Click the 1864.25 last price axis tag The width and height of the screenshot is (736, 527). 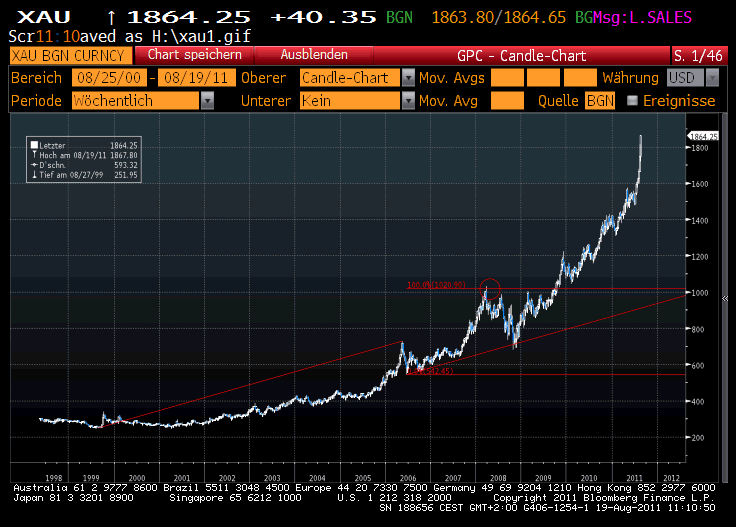[x=704, y=137]
